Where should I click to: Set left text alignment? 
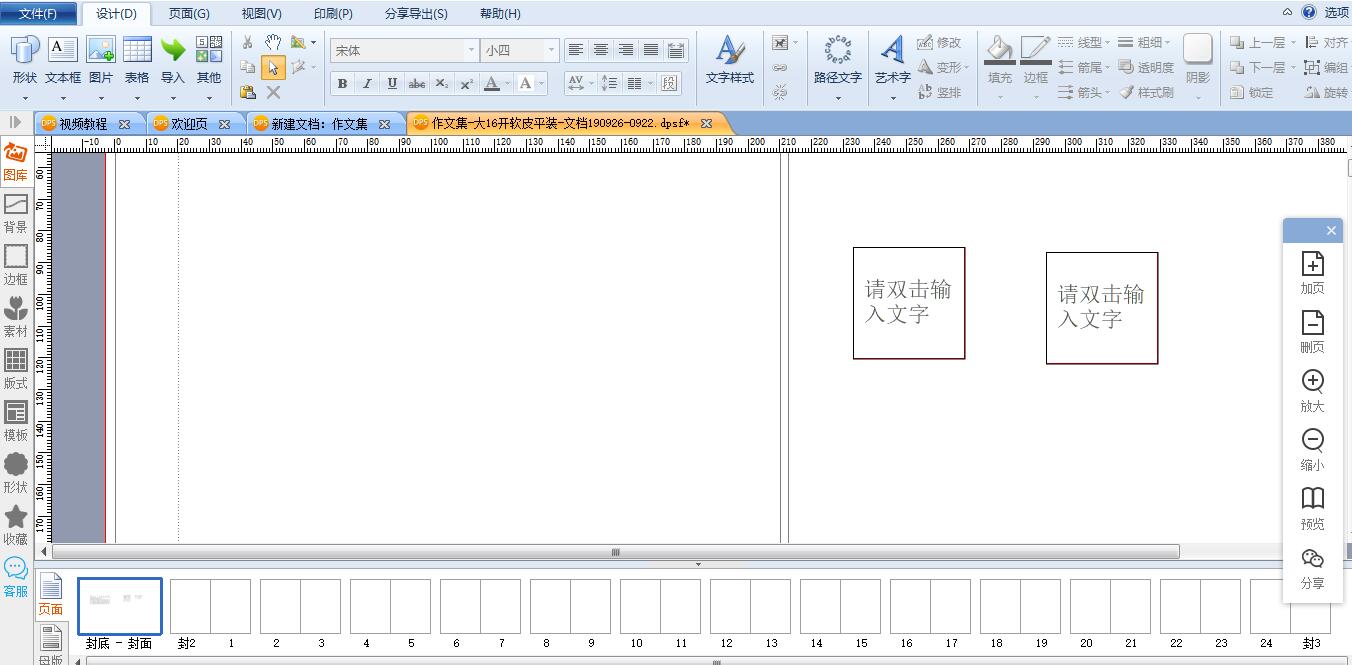pos(576,50)
